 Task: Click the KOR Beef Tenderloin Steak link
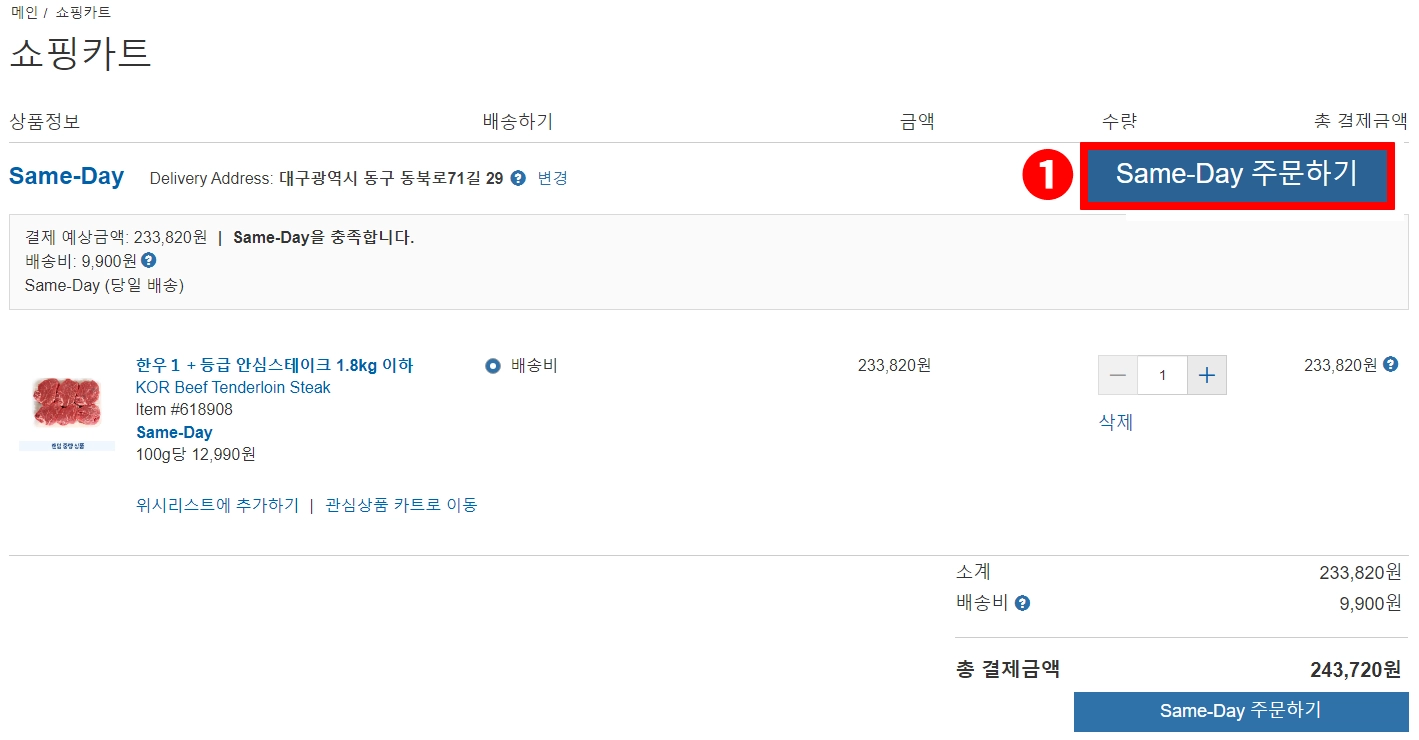(233, 387)
